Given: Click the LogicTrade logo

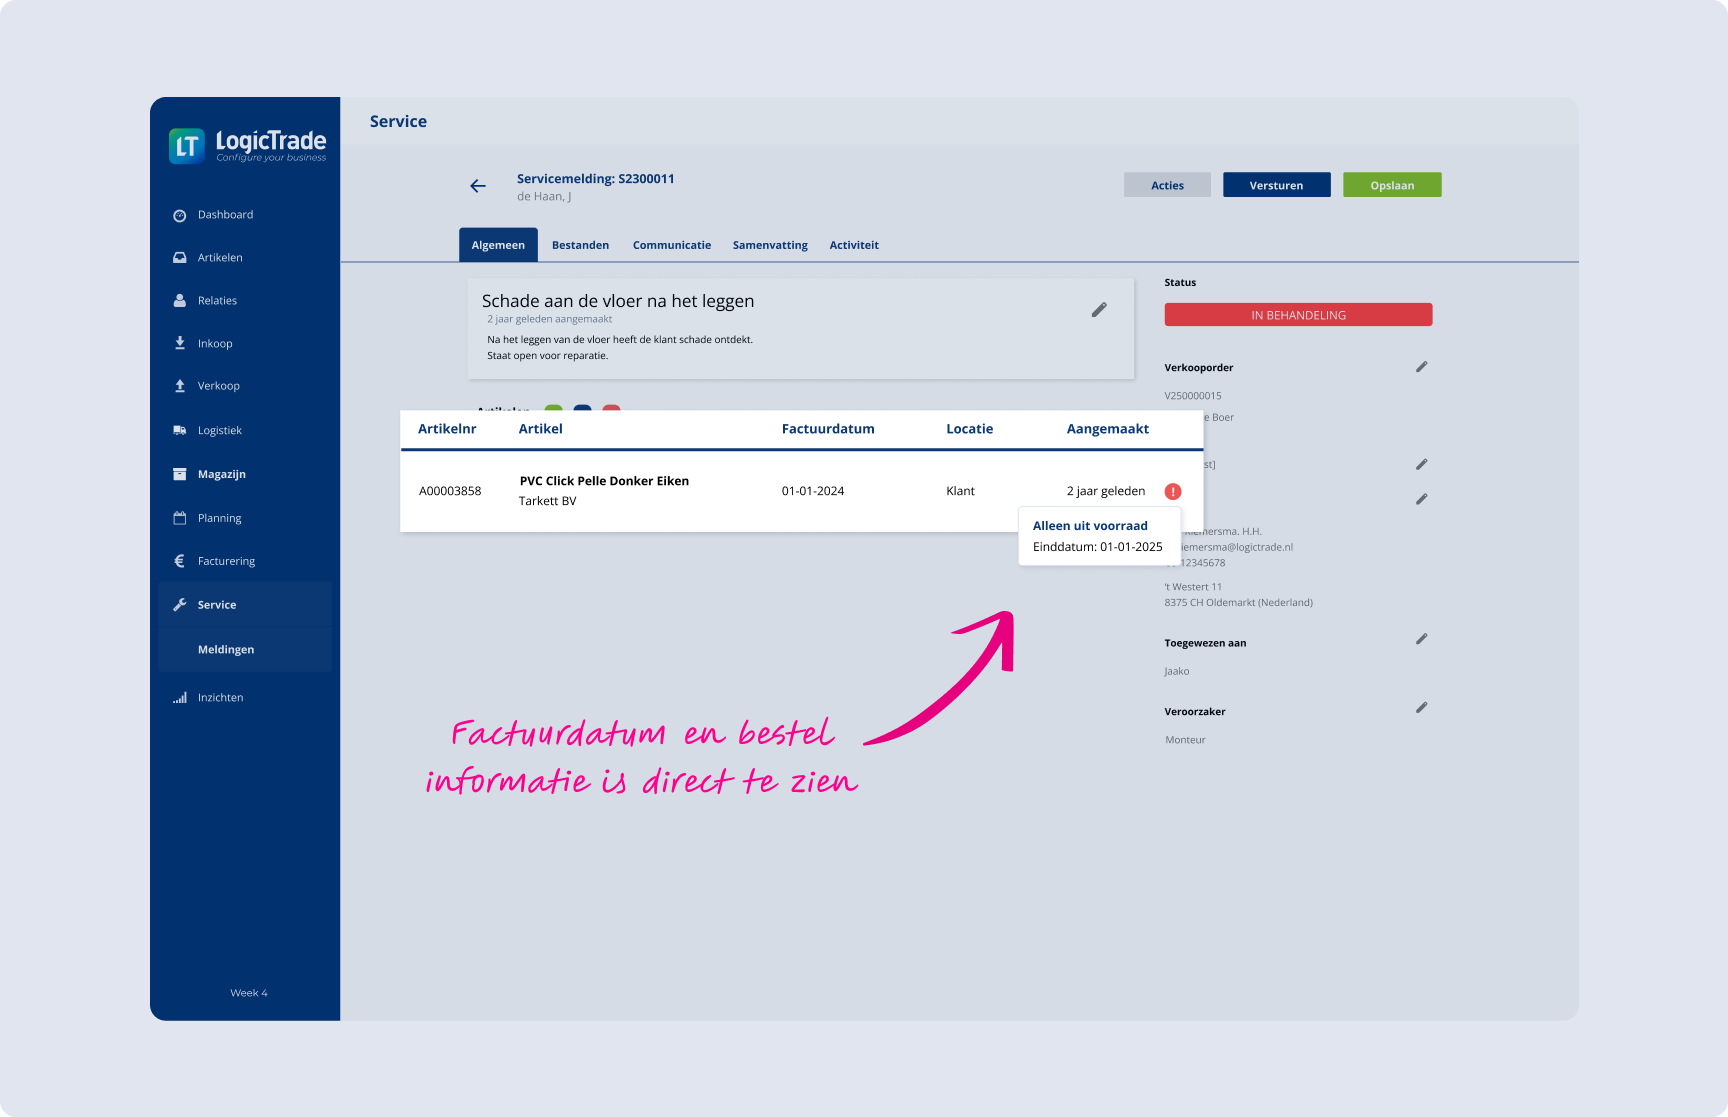Looking at the screenshot, I should 248,146.
